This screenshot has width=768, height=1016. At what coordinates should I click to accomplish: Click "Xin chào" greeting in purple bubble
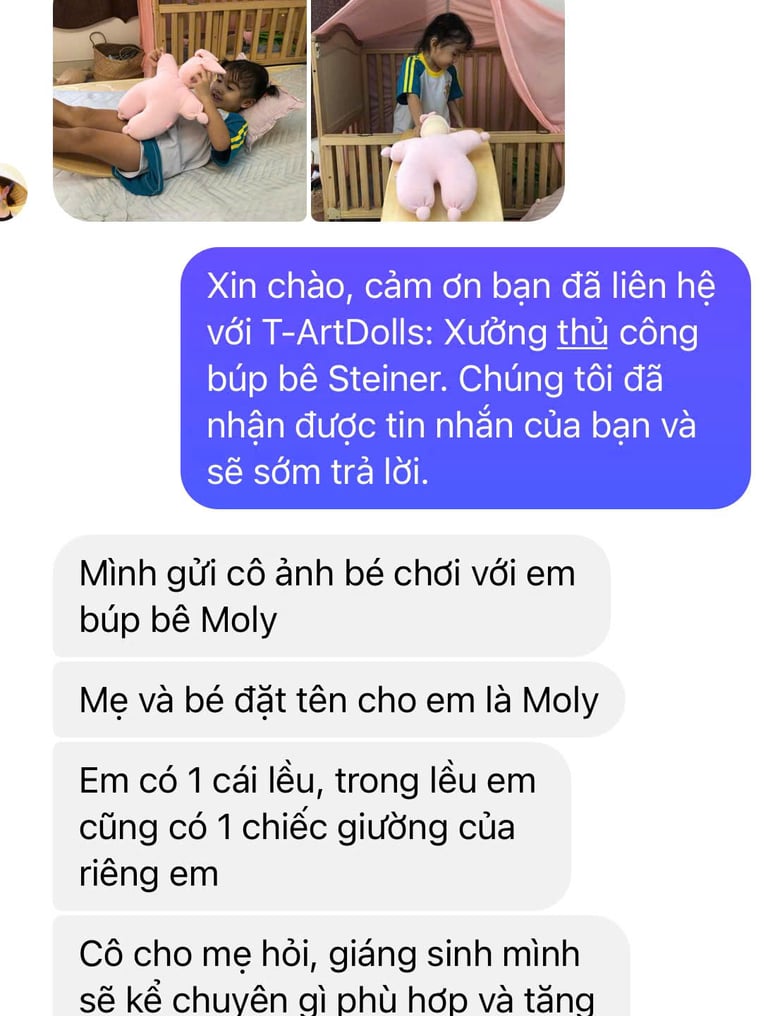(275, 287)
